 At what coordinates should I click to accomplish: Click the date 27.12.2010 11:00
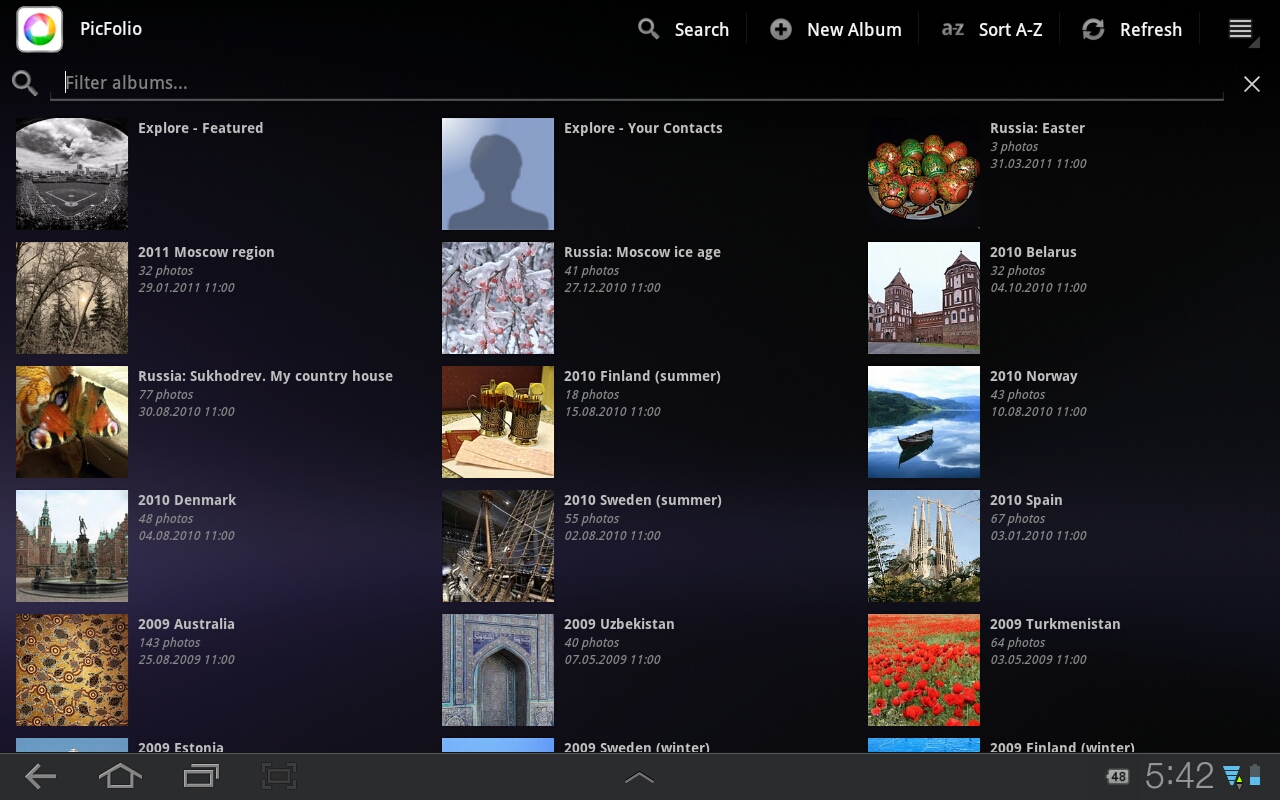pyautogui.click(x=612, y=288)
